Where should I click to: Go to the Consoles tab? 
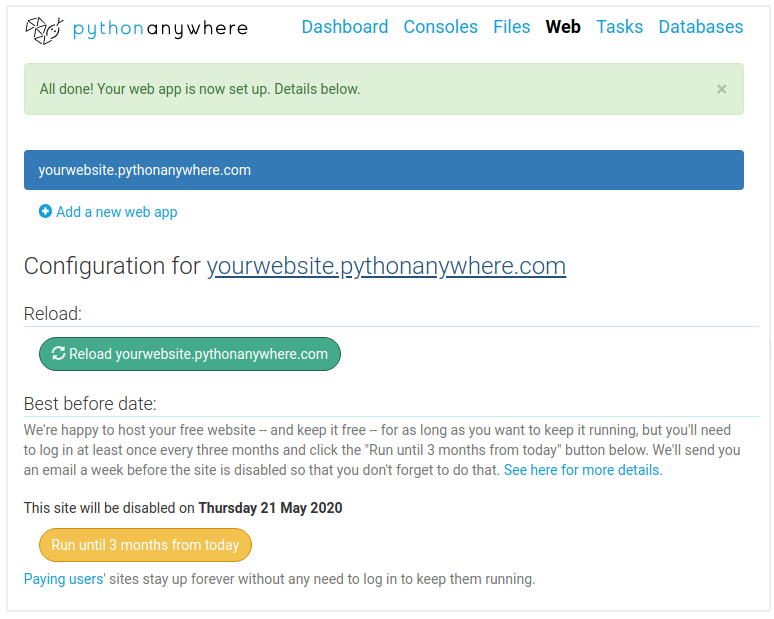coord(440,27)
